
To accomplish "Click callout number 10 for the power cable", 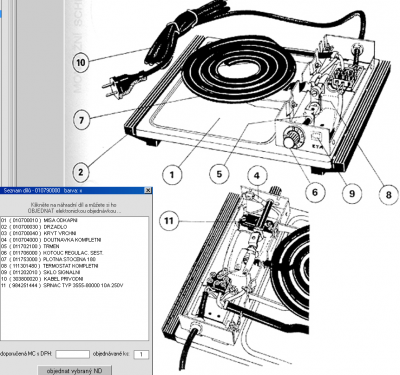I will click(x=81, y=62).
